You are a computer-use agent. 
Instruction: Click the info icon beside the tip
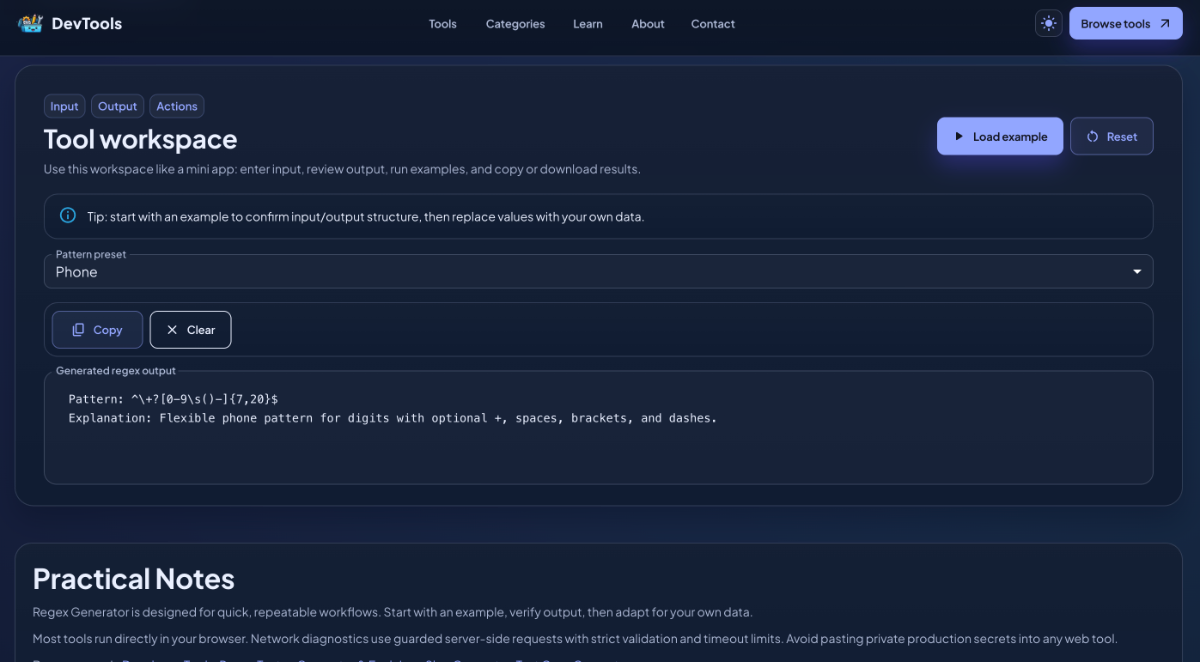pyautogui.click(x=68, y=215)
